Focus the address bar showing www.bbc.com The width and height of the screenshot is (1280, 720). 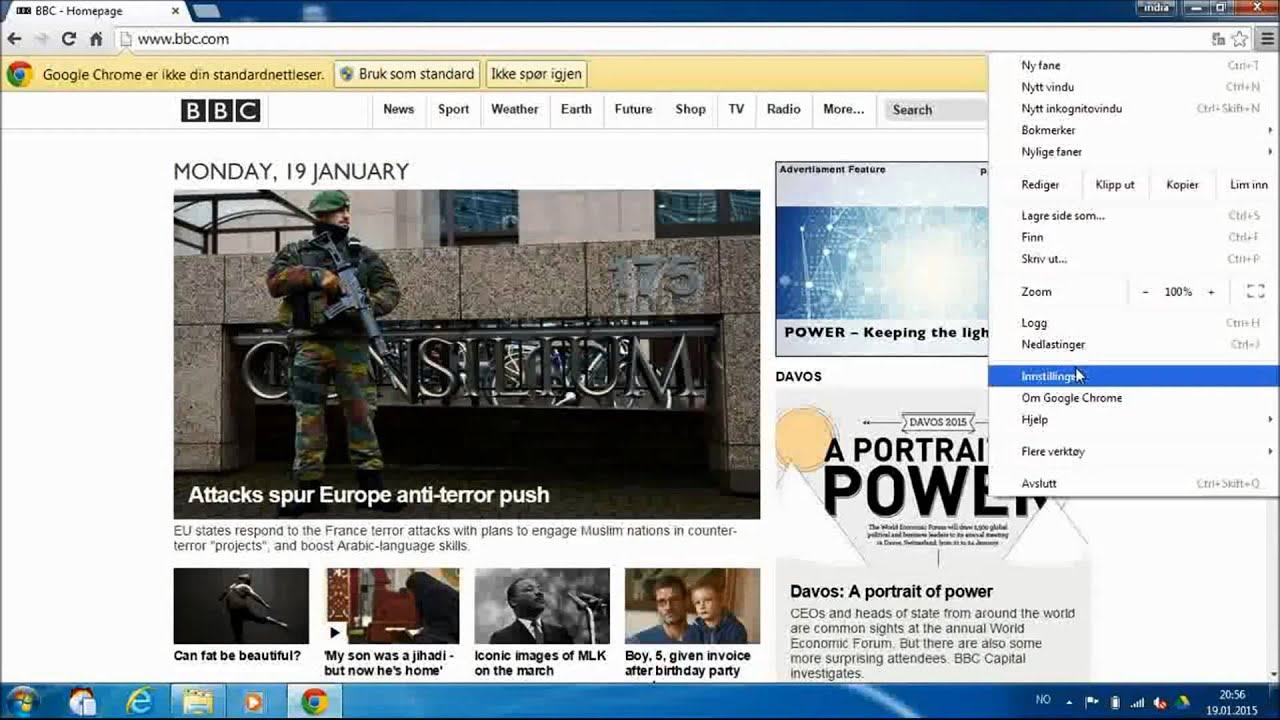tap(660, 39)
